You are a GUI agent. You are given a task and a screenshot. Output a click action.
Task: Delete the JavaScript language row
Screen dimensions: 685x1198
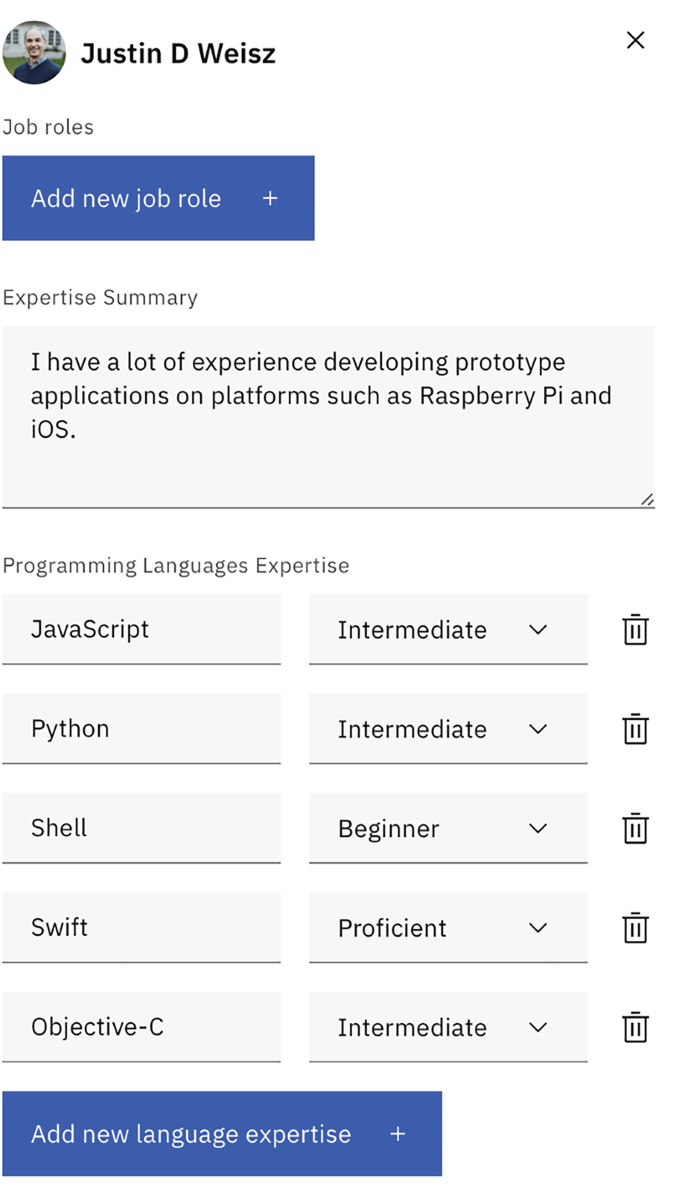[x=635, y=630]
